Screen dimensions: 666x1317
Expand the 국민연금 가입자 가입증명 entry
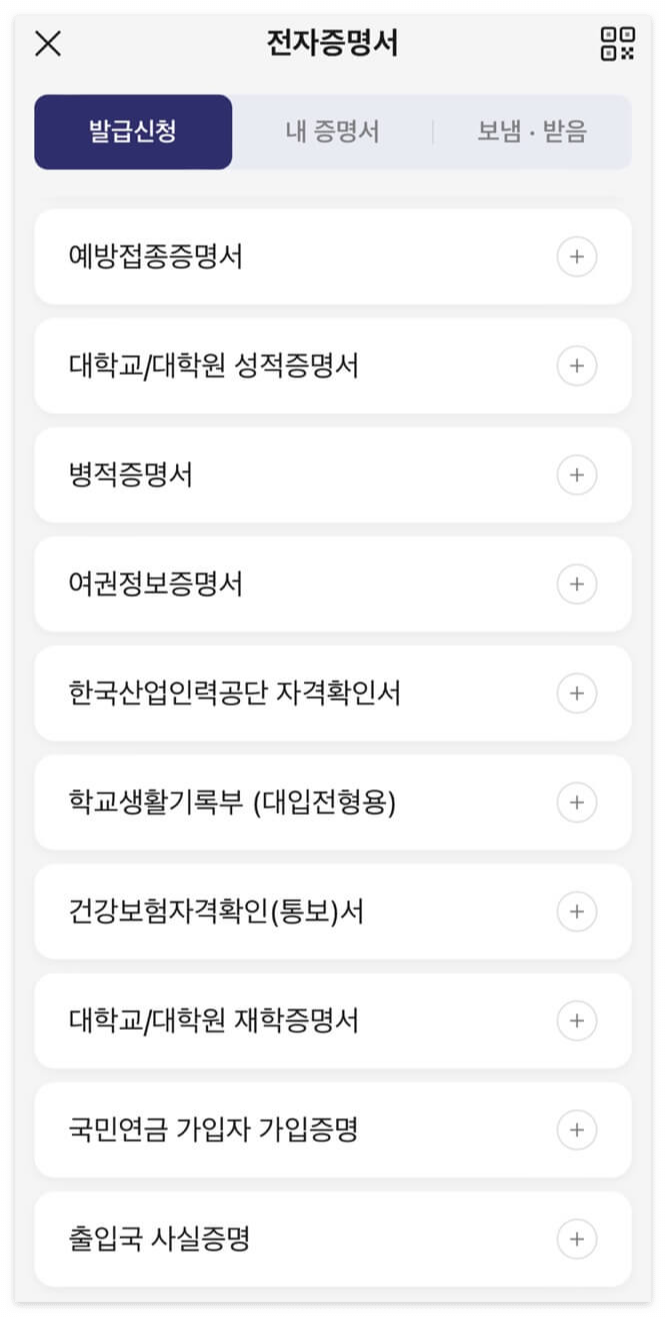tap(577, 1130)
